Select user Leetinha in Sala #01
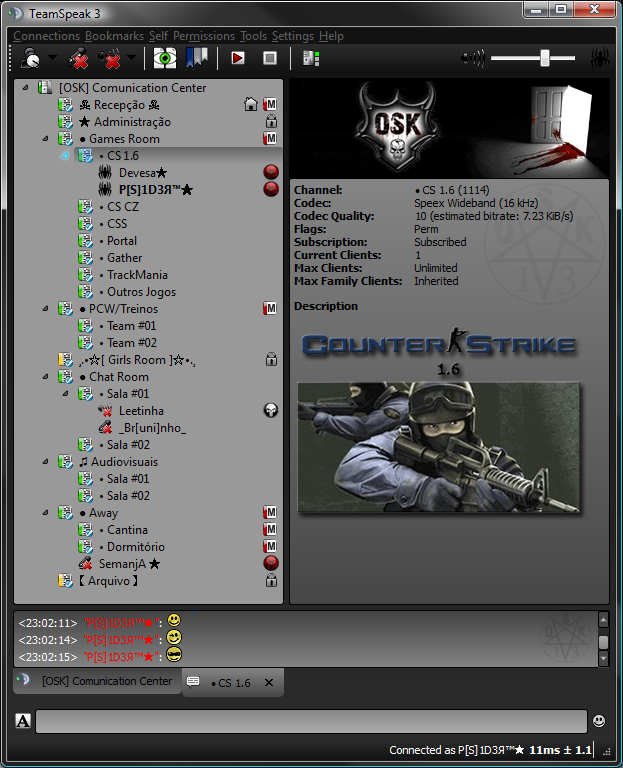Viewport: 623px width, 768px height. click(141, 411)
